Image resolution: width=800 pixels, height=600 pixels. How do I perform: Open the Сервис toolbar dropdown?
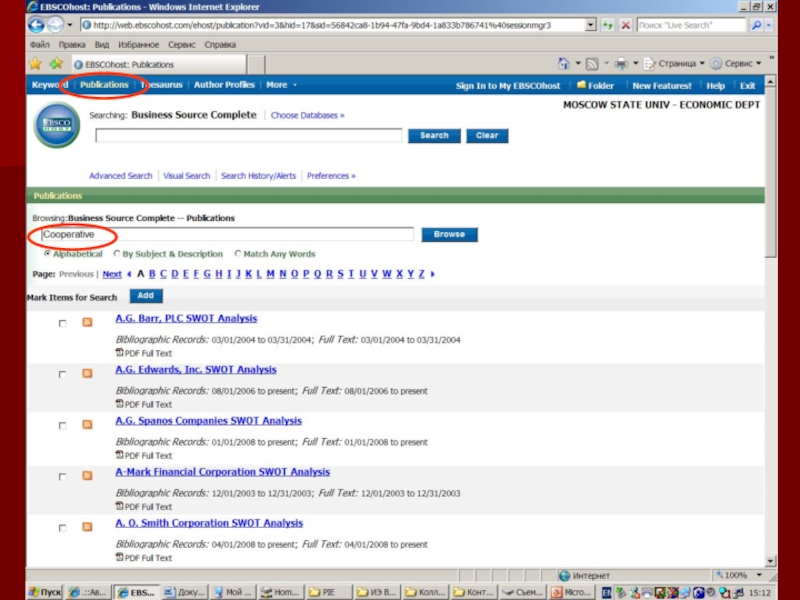[x=759, y=64]
